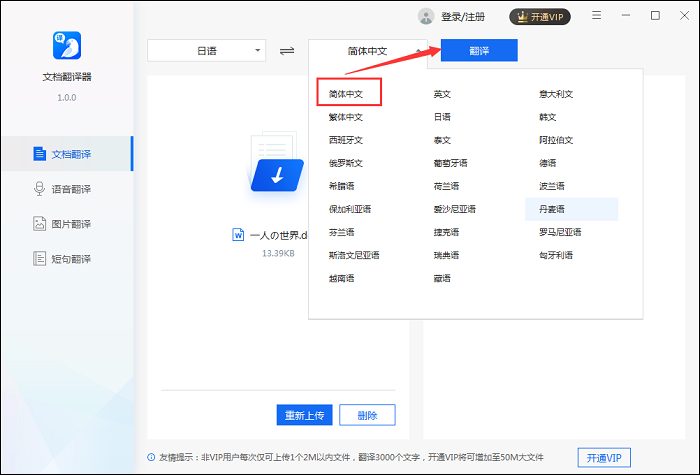Screen dimensions: 700x475
Task: Open the 日语 source language dropdown
Action: [206, 50]
